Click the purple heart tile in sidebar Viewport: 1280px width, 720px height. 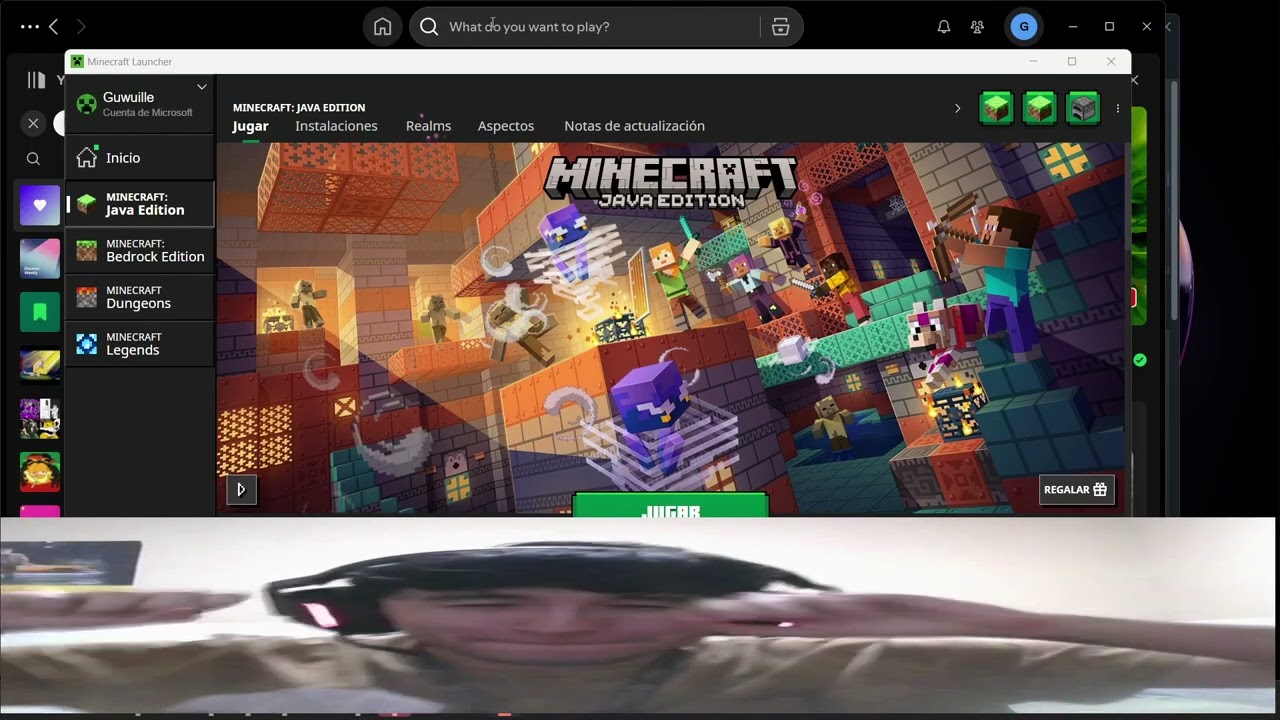click(x=40, y=205)
